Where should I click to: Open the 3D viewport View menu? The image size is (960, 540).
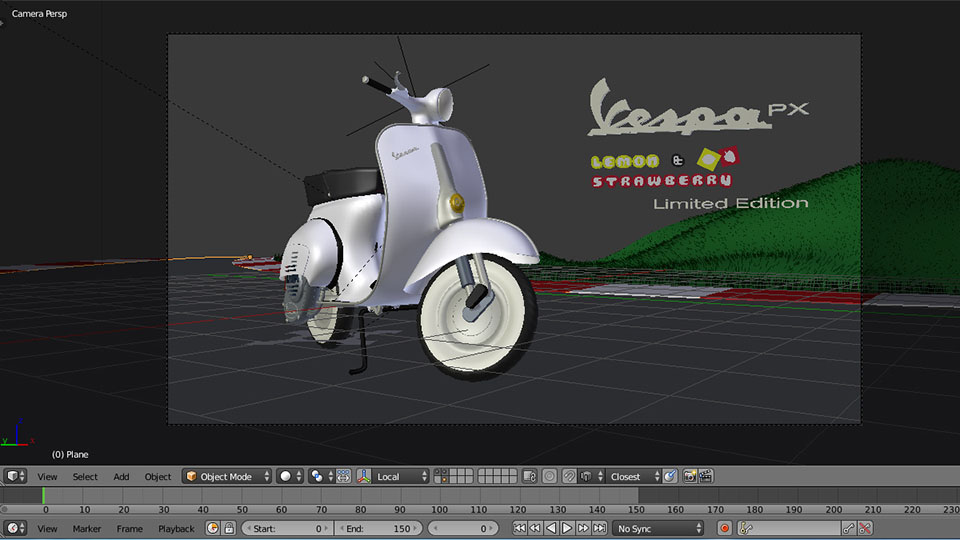pyautogui.click(x=47, y=476)
